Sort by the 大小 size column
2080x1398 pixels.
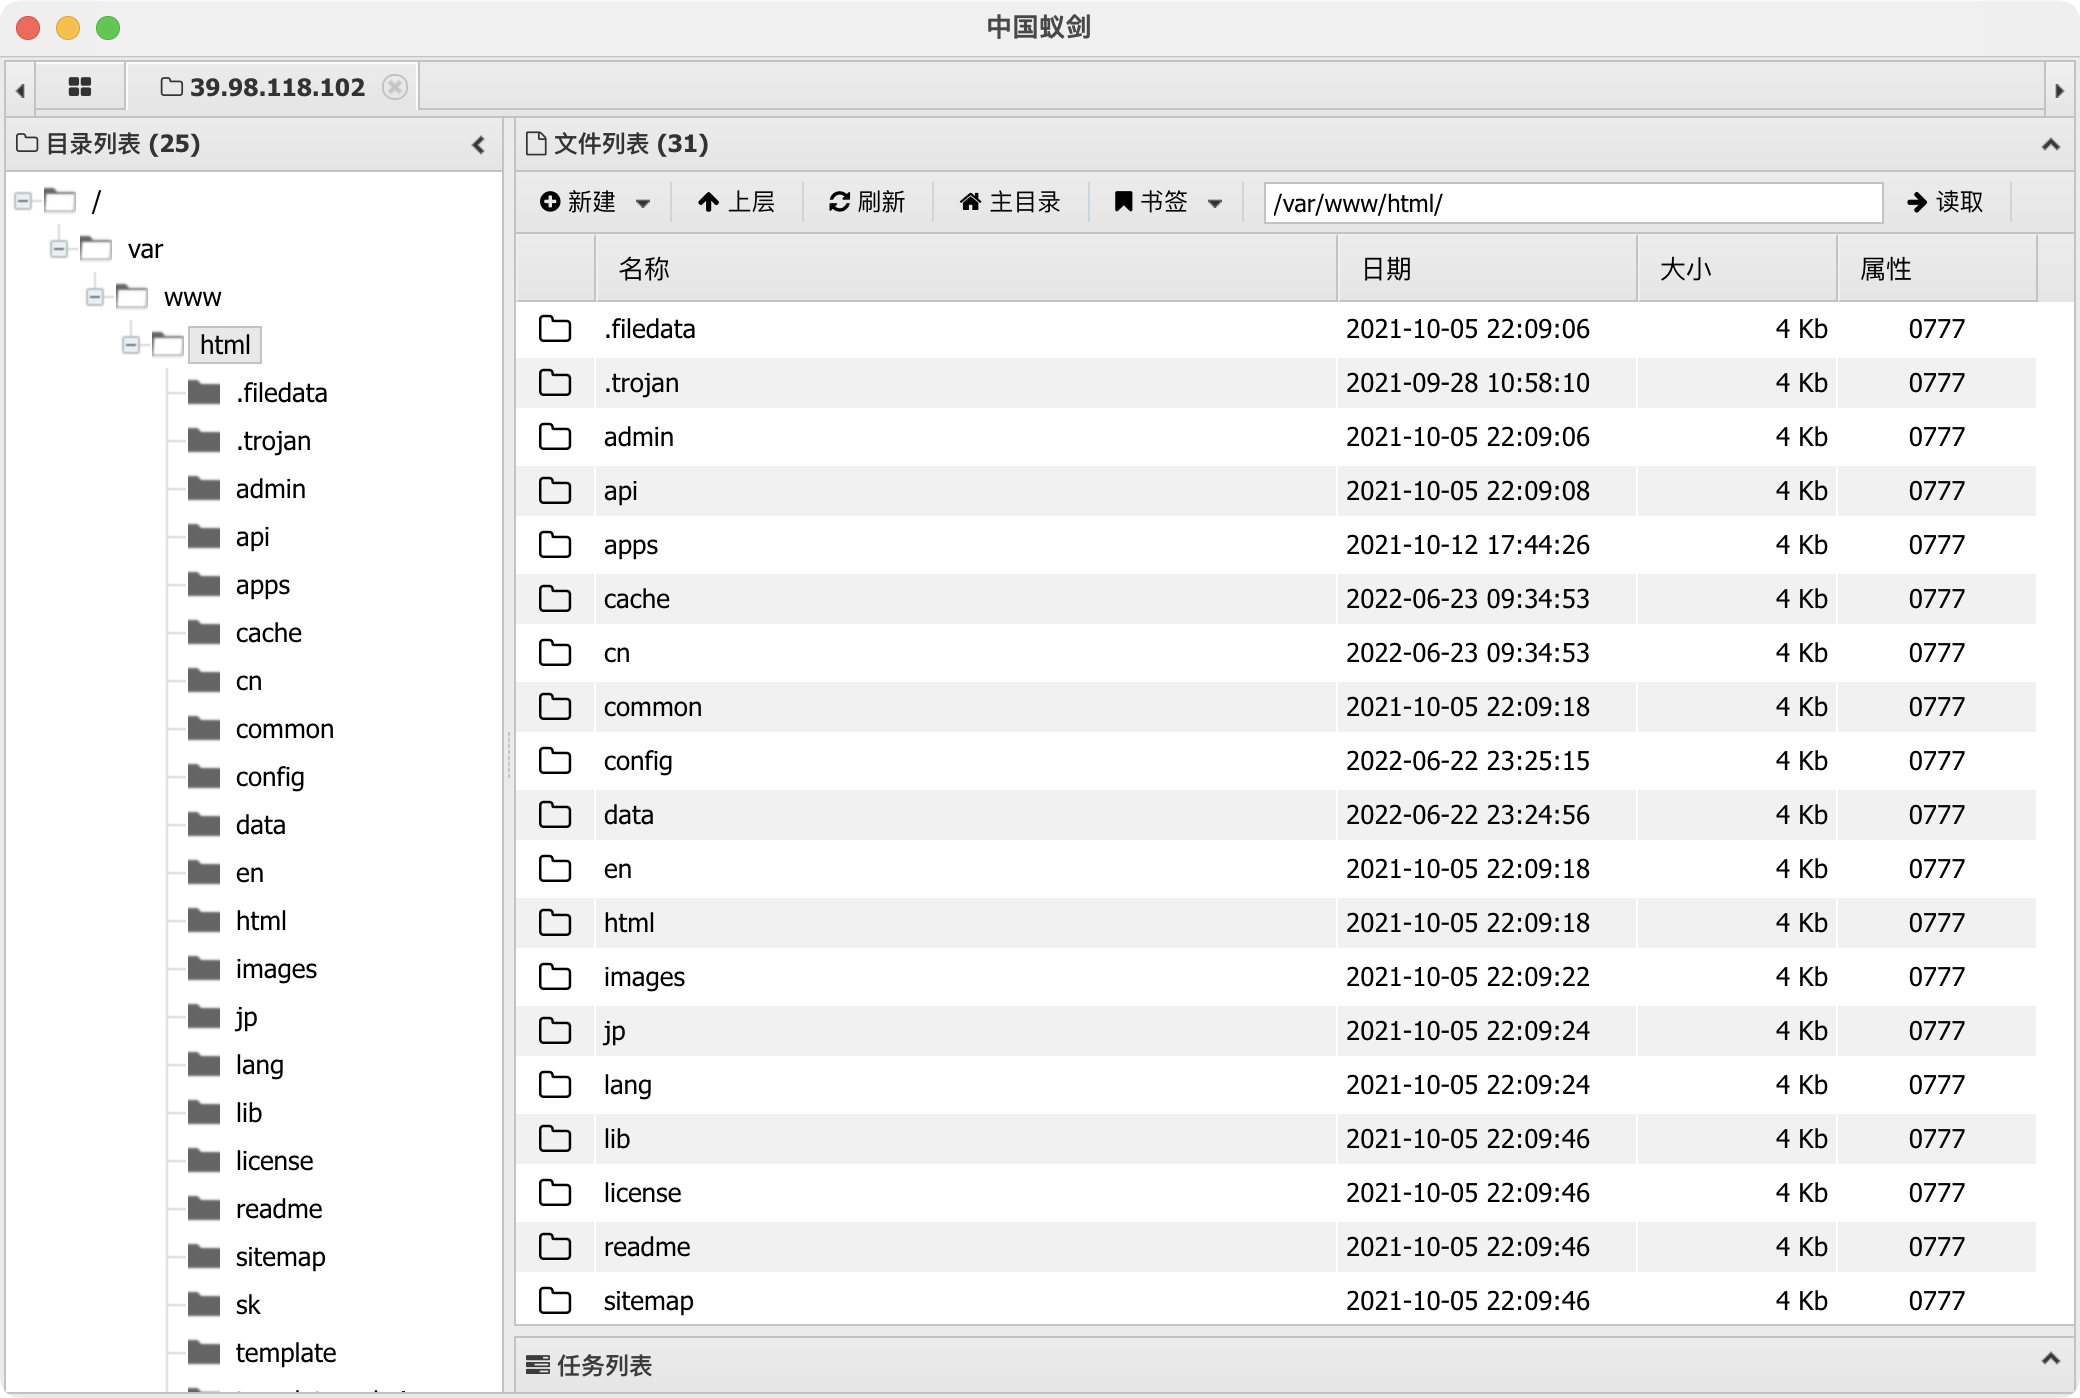point(1737,268)
